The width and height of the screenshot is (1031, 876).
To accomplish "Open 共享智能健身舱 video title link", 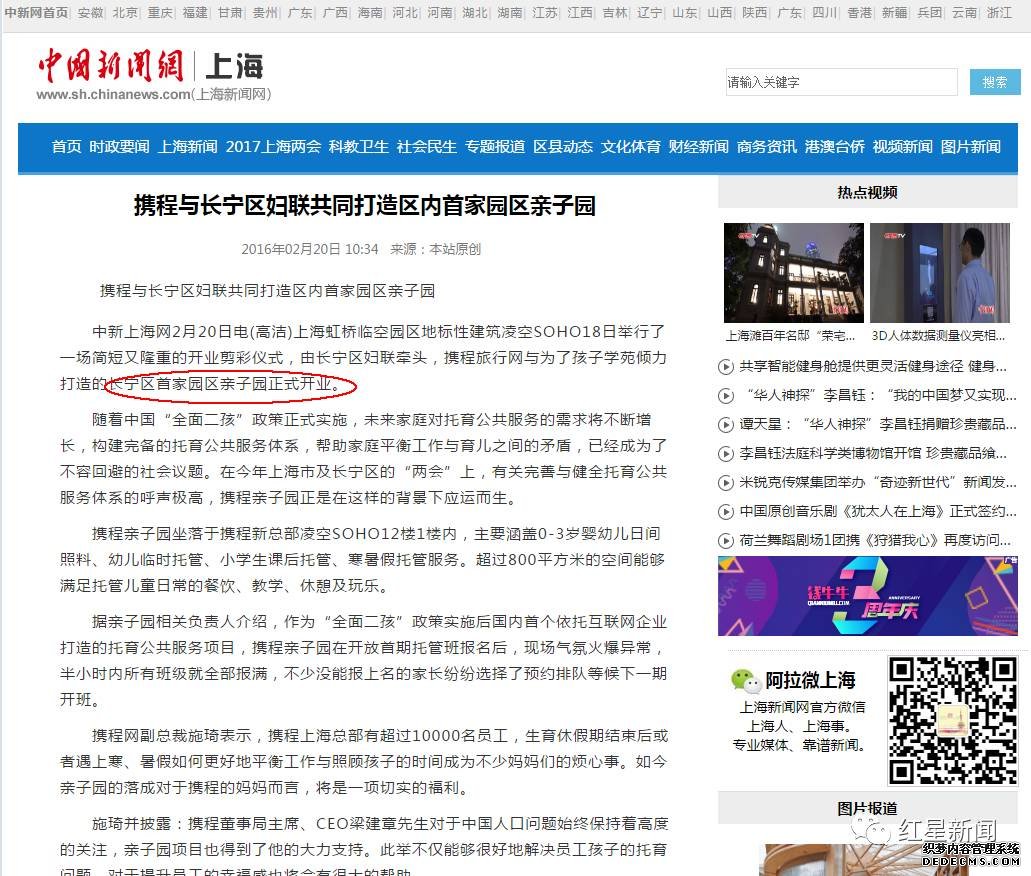I will click(873, 367).
